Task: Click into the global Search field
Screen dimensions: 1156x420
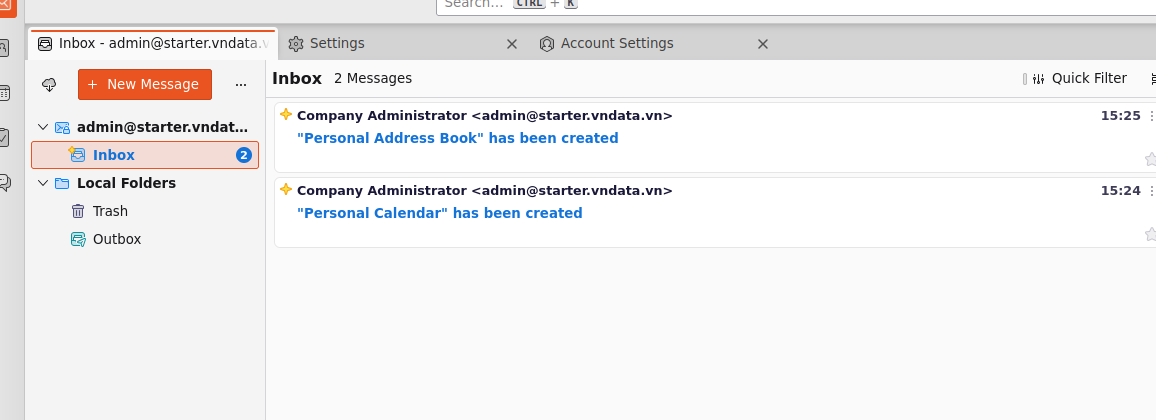Action: point(796,4)
